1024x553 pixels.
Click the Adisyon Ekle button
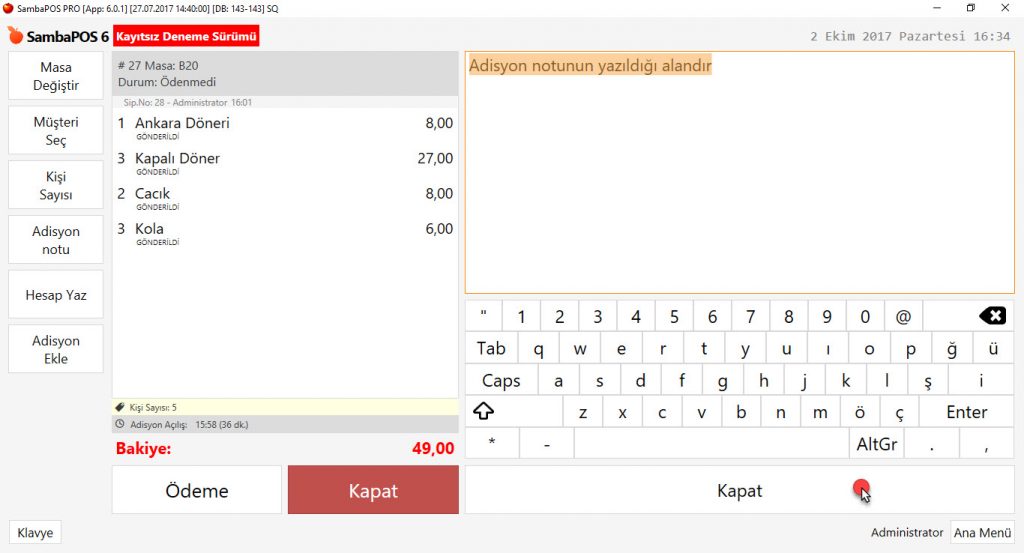click(56, 349)
